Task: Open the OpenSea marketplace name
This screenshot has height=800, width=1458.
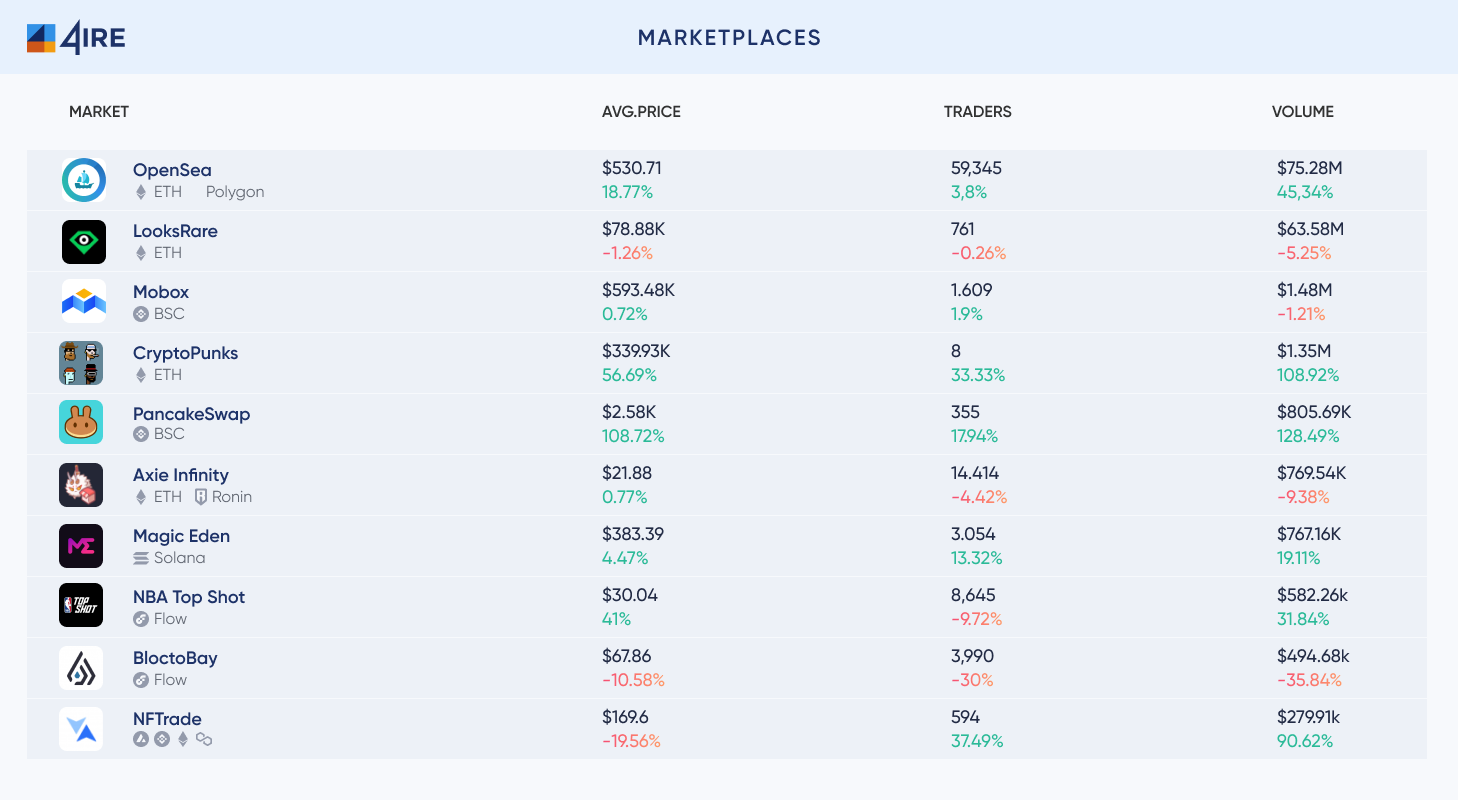Action: pos(172,170)
